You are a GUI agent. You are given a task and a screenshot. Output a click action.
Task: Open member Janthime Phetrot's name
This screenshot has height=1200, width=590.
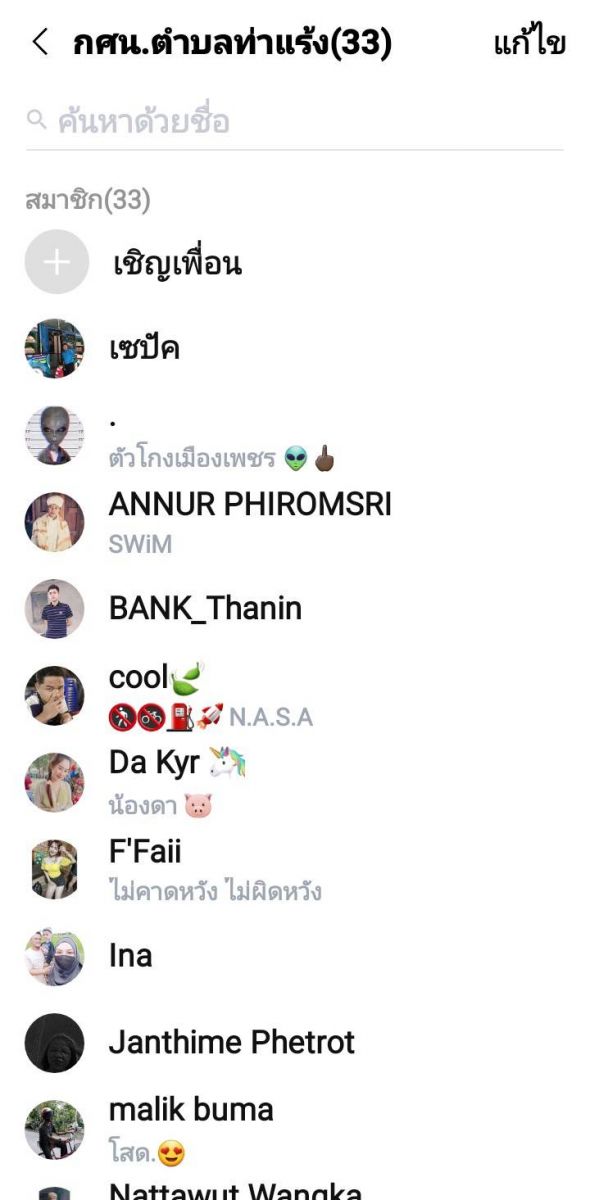click(232, 1043)
